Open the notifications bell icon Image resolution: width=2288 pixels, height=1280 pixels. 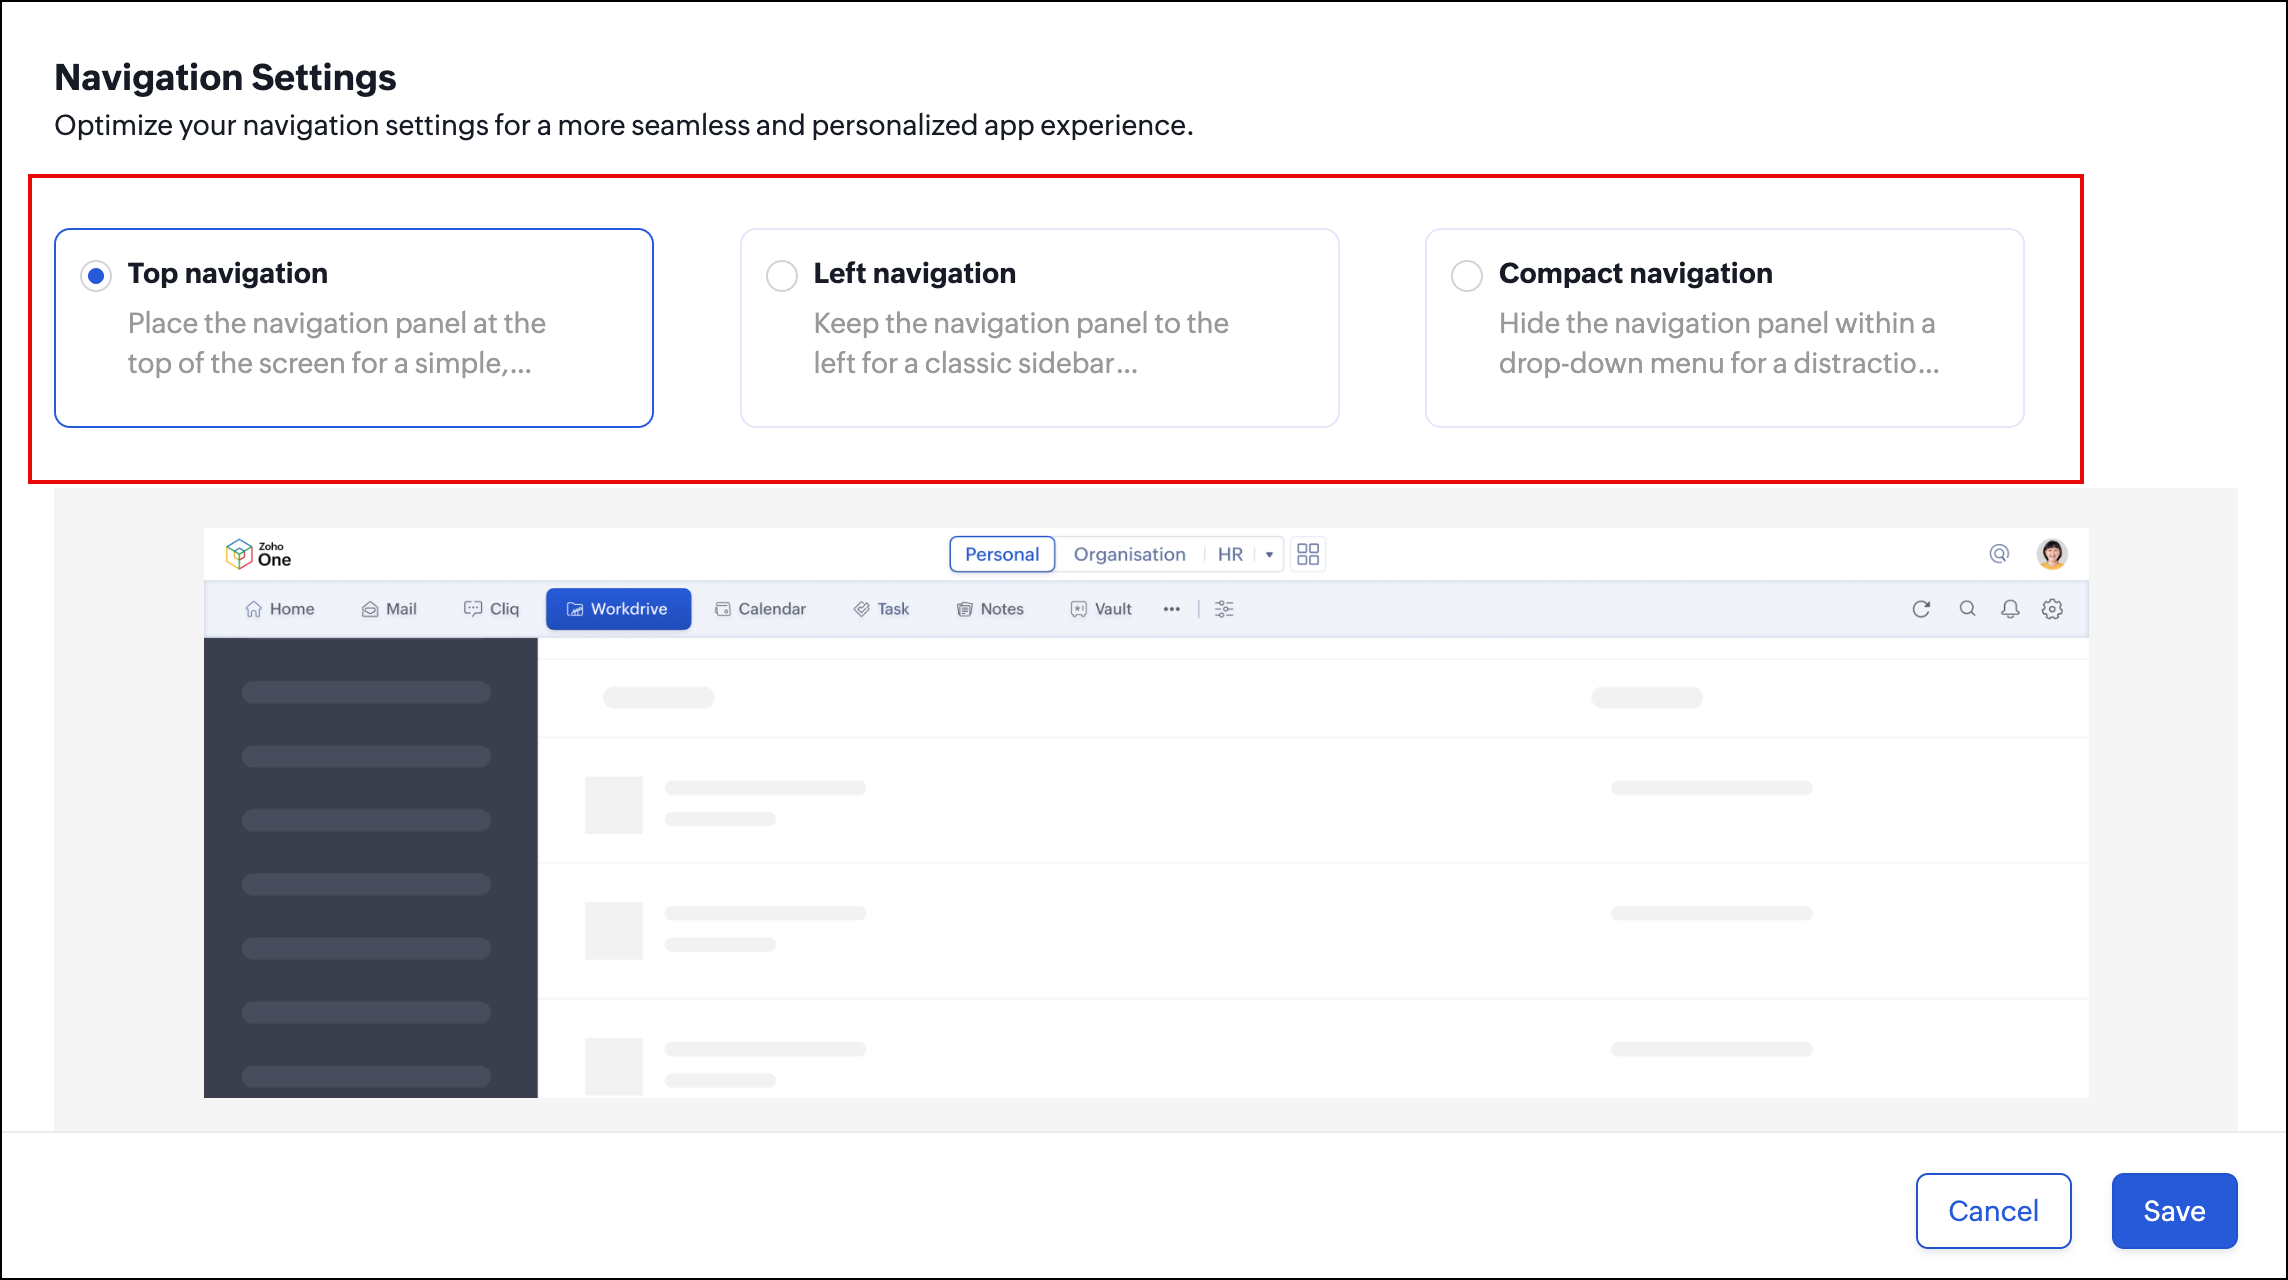click(x=2010, y=609)
